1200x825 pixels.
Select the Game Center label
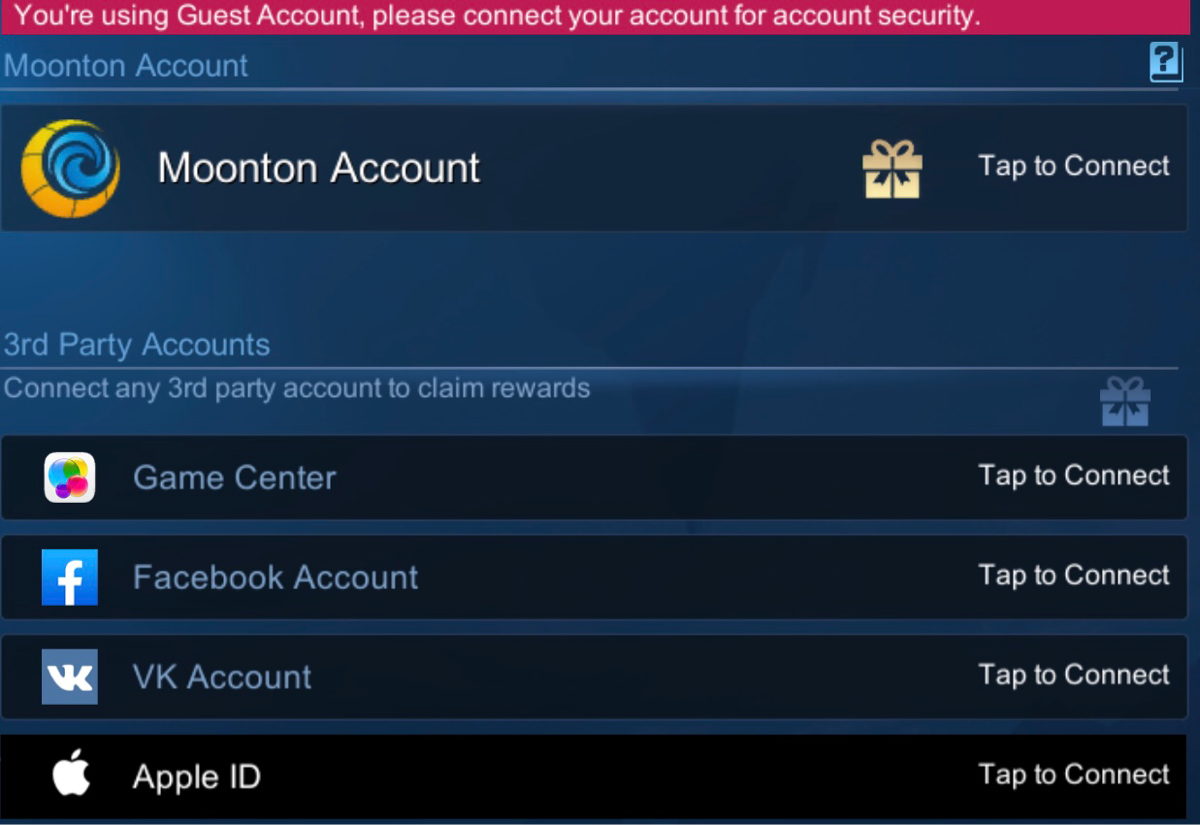(x=235, y=478)
